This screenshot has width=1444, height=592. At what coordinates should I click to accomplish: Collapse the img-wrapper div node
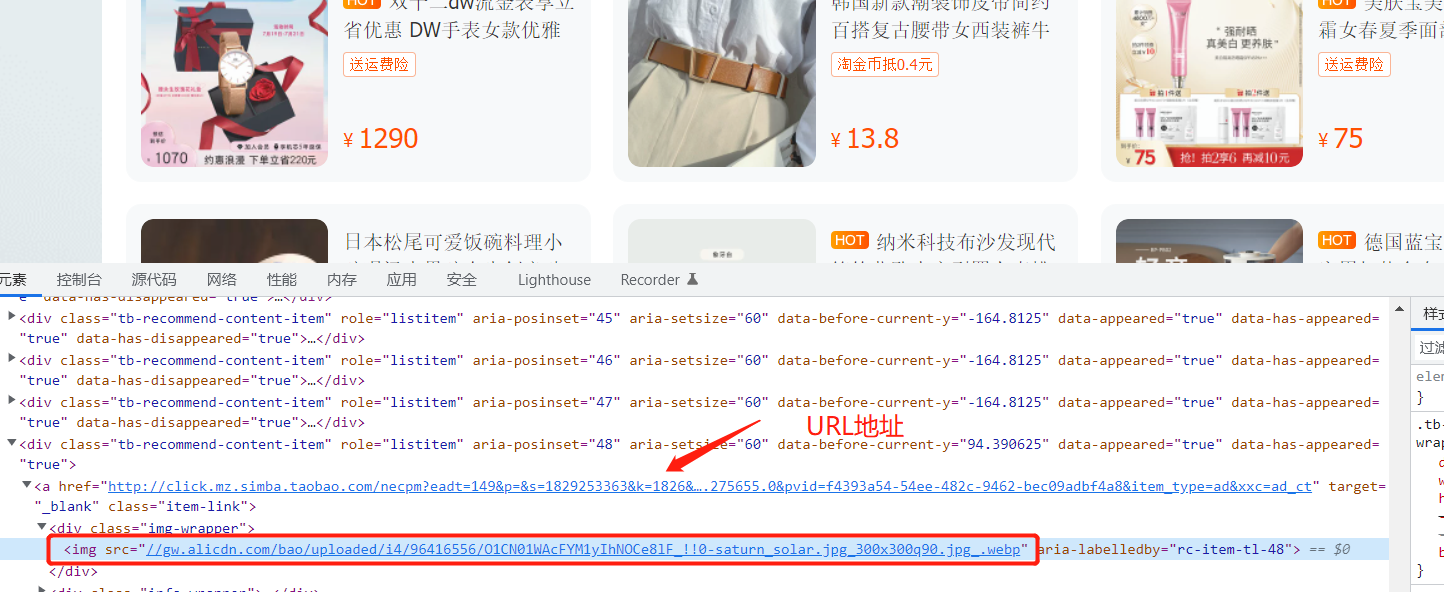(43, 528)
